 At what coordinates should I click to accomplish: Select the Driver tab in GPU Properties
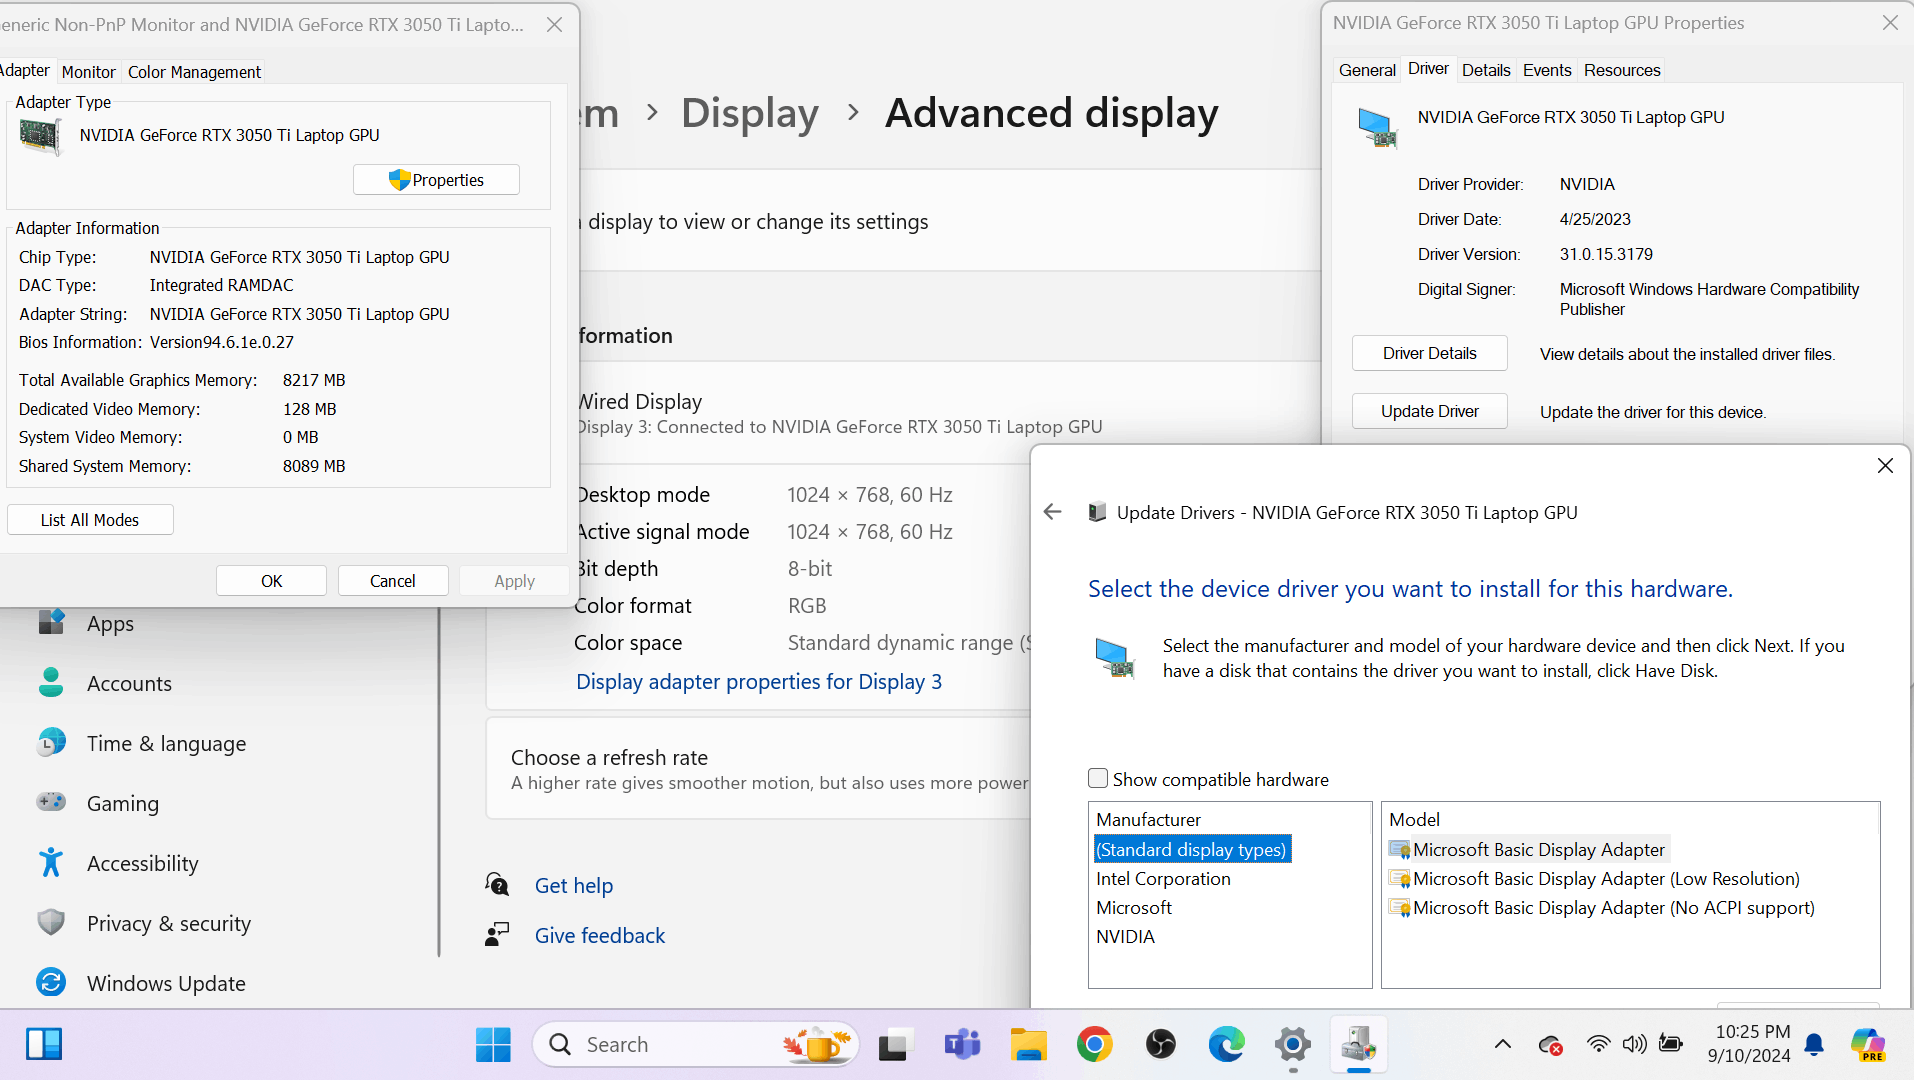[1428, 68]
